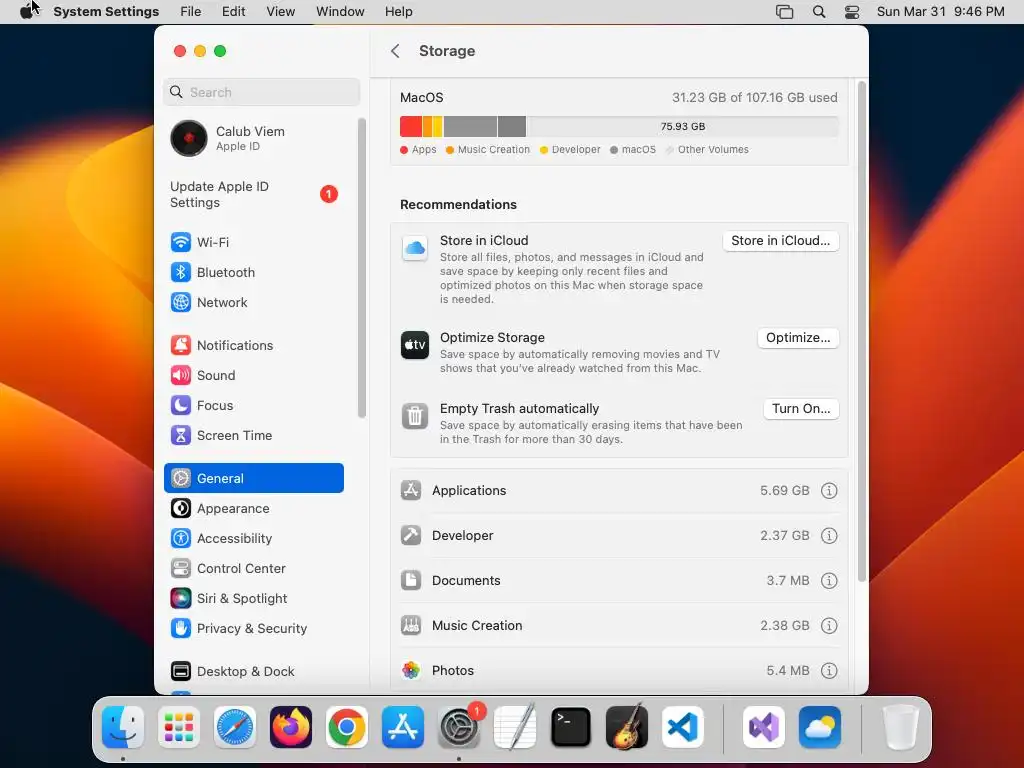This screenshot has width=1024, height=768.
Task: Click the Store in iCloud... button
Action: point(780,241)
